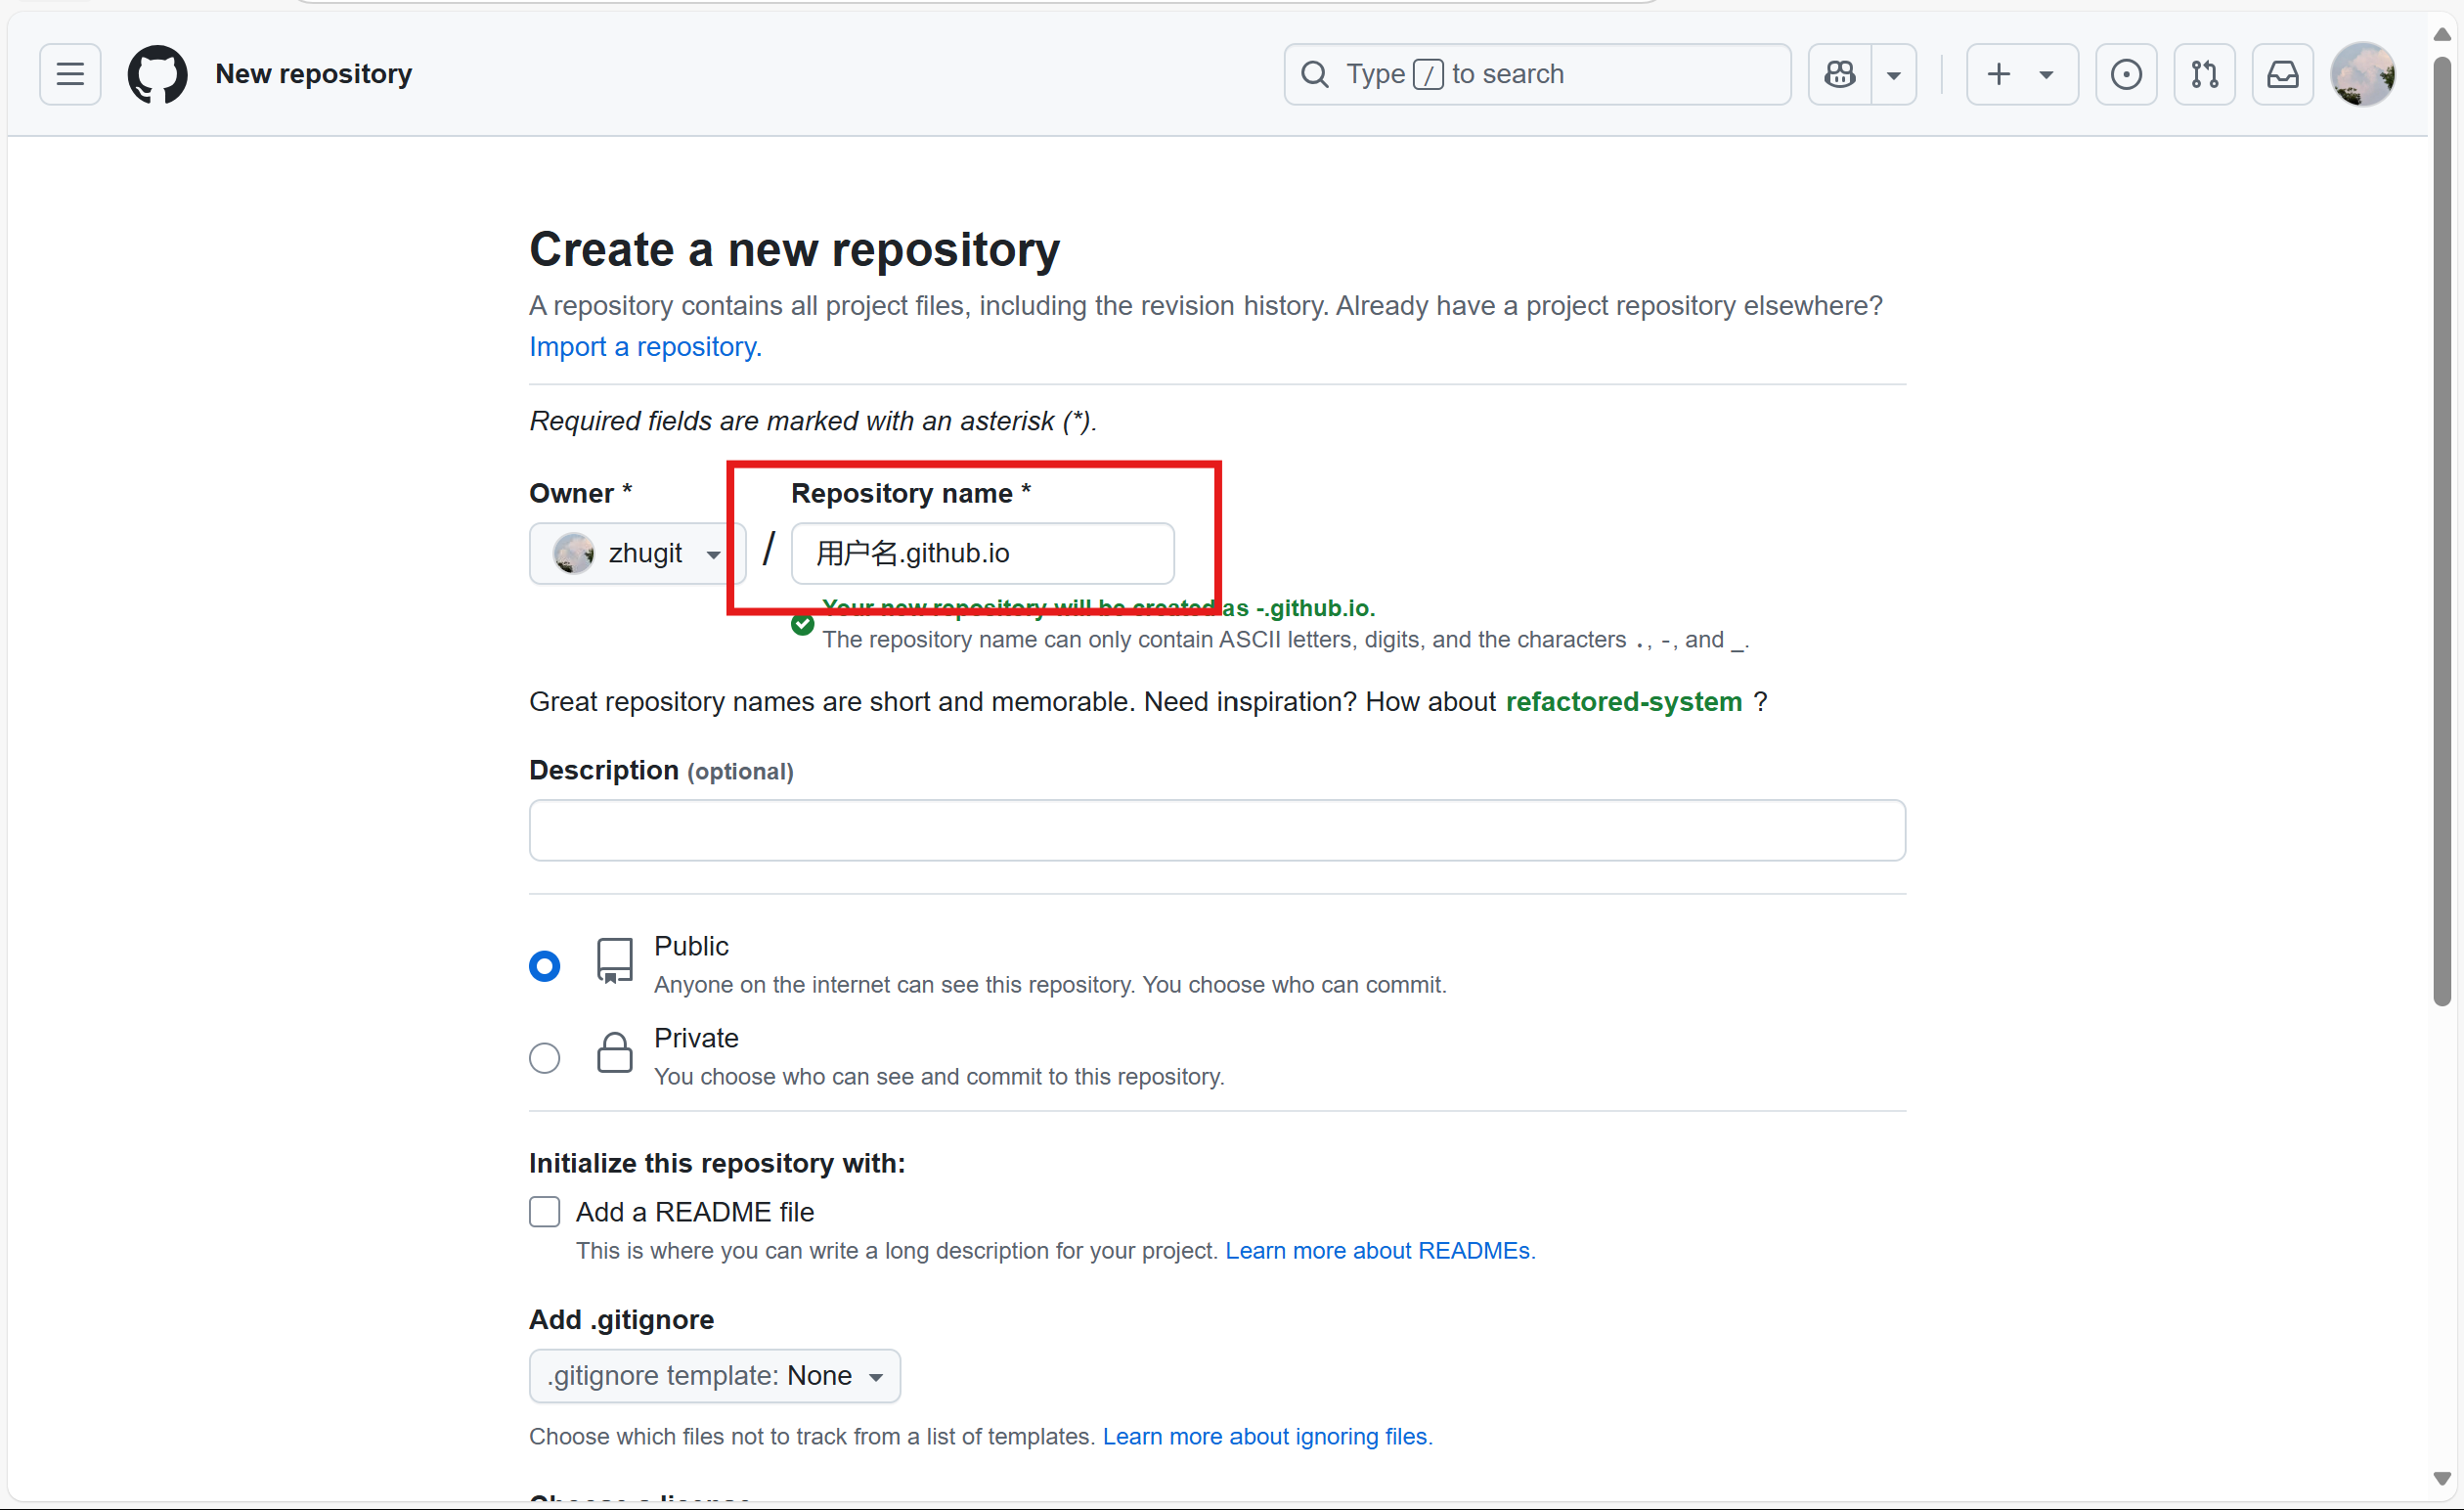
Task: Expand the create-new dropdown caret
Action: tap(2047, 74)
